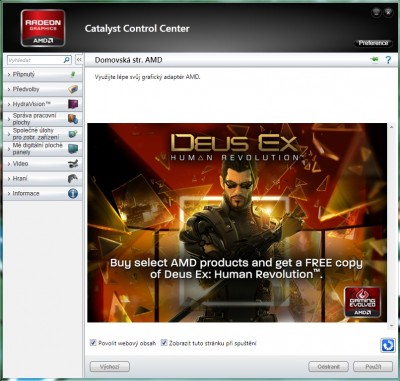The image size is (400, 381).
Task: Expand the Správa pracovní plochy section
Action: (x=43, y=119)
